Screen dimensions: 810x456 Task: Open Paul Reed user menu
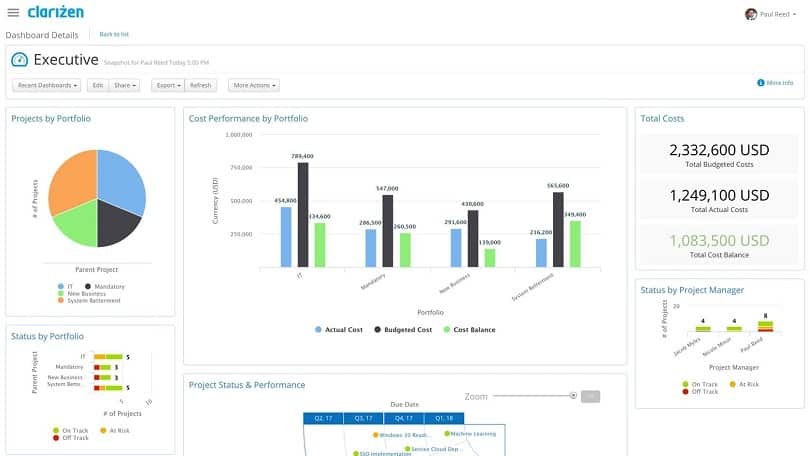point(771,14)
